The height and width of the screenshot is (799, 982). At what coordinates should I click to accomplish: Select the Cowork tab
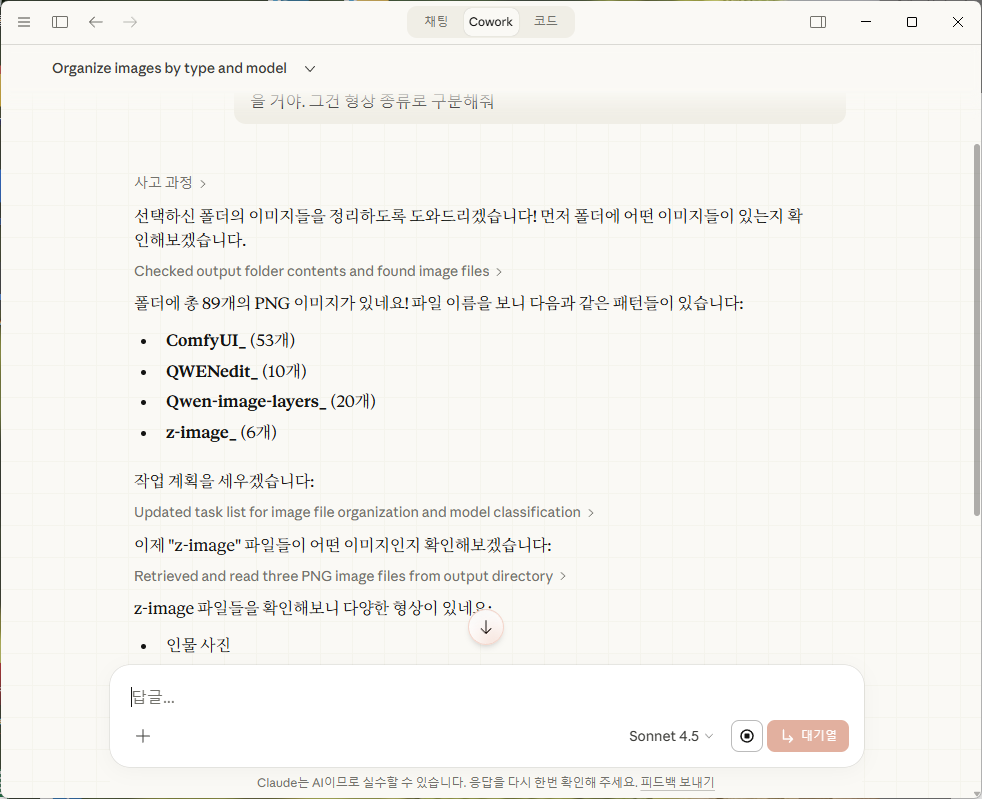pyautogui.click(x=491, y=21)
